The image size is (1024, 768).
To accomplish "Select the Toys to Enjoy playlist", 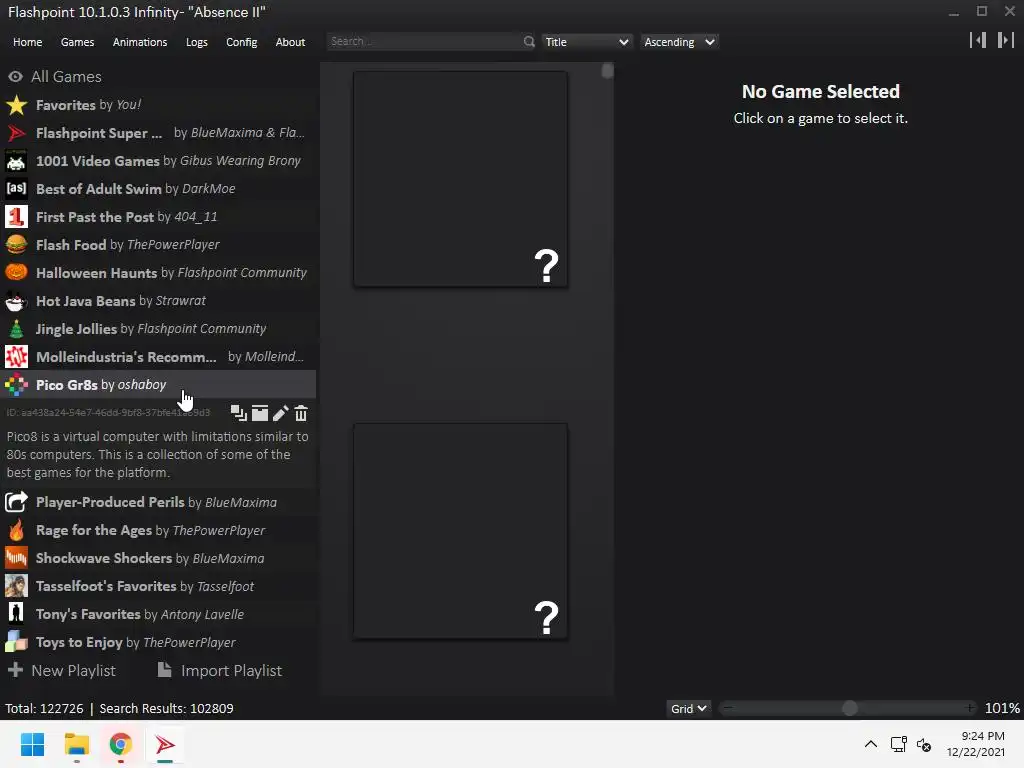I will [159, 643].
